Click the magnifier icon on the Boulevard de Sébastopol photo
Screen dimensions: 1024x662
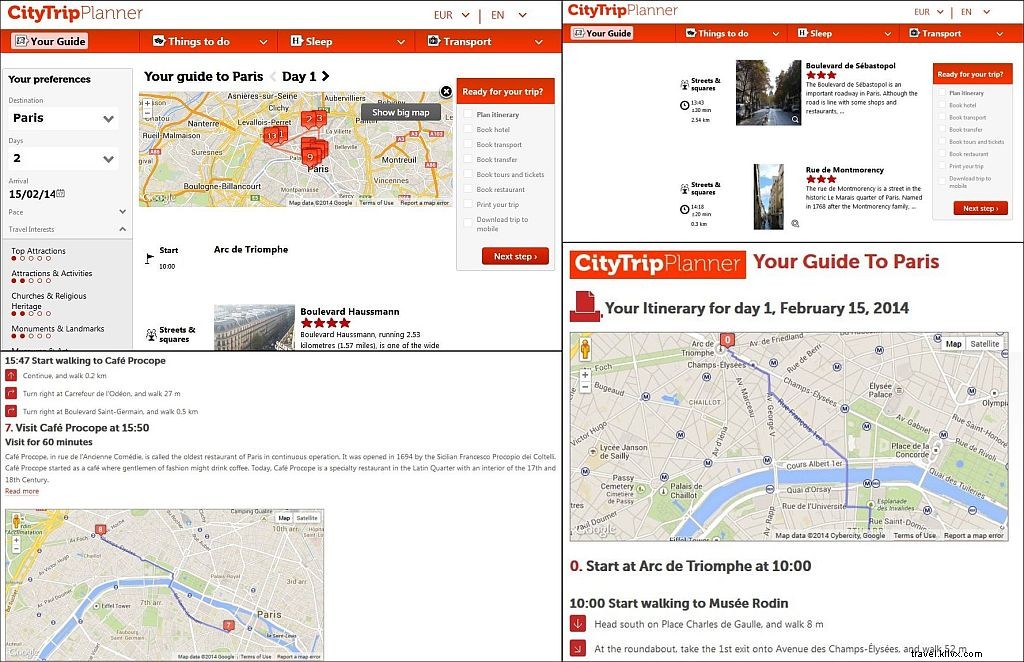pyautogui.click(x=795, y=119)
